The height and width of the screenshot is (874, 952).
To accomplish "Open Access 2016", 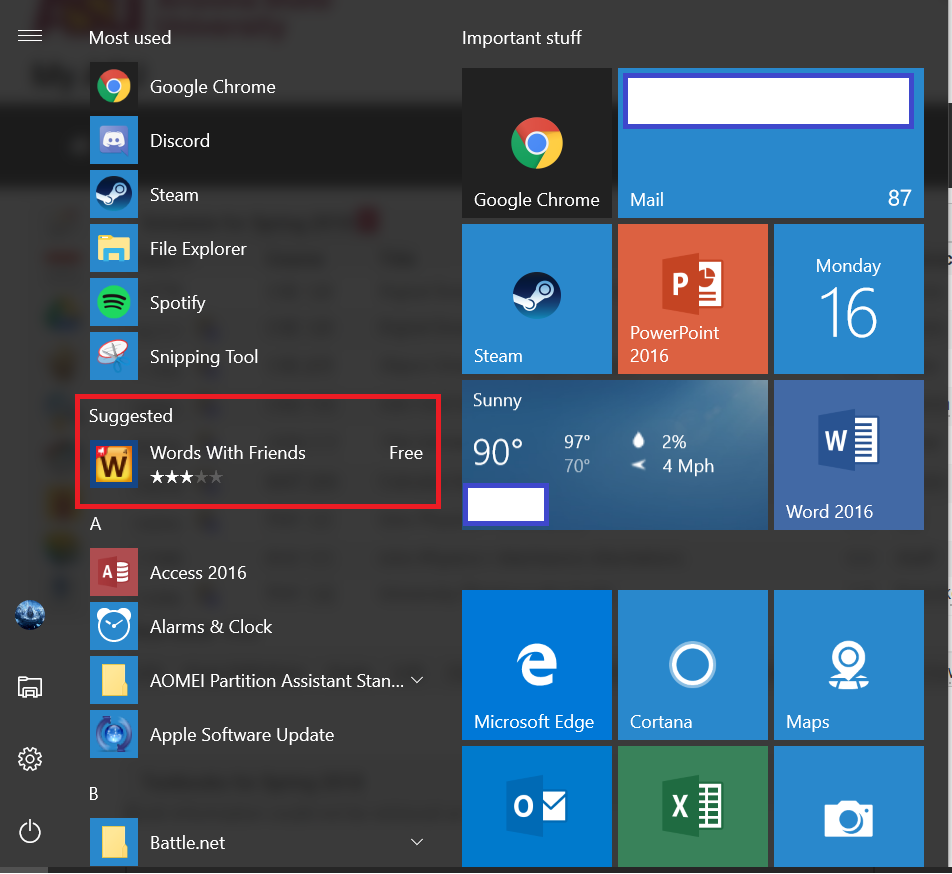I will coord(200,572).
